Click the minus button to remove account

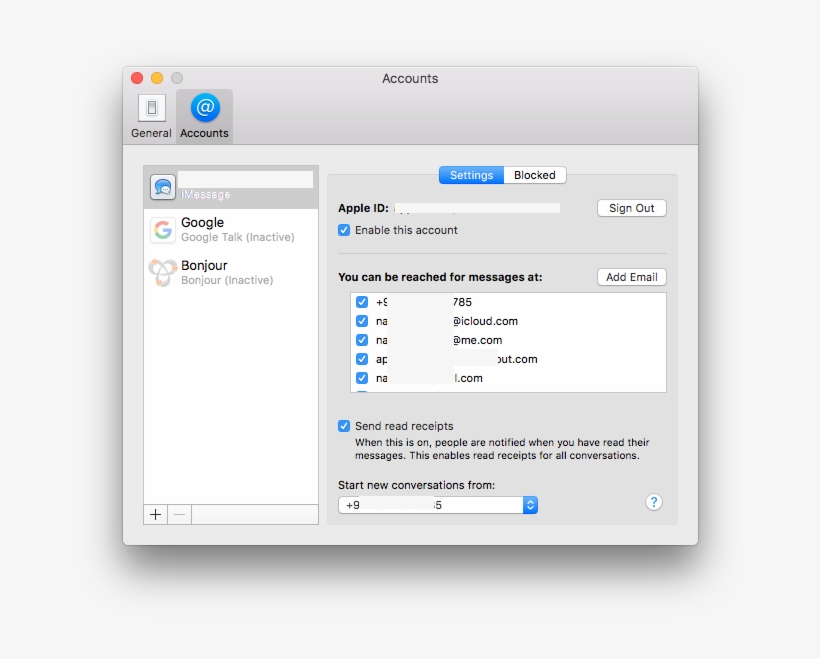(179, 514)
